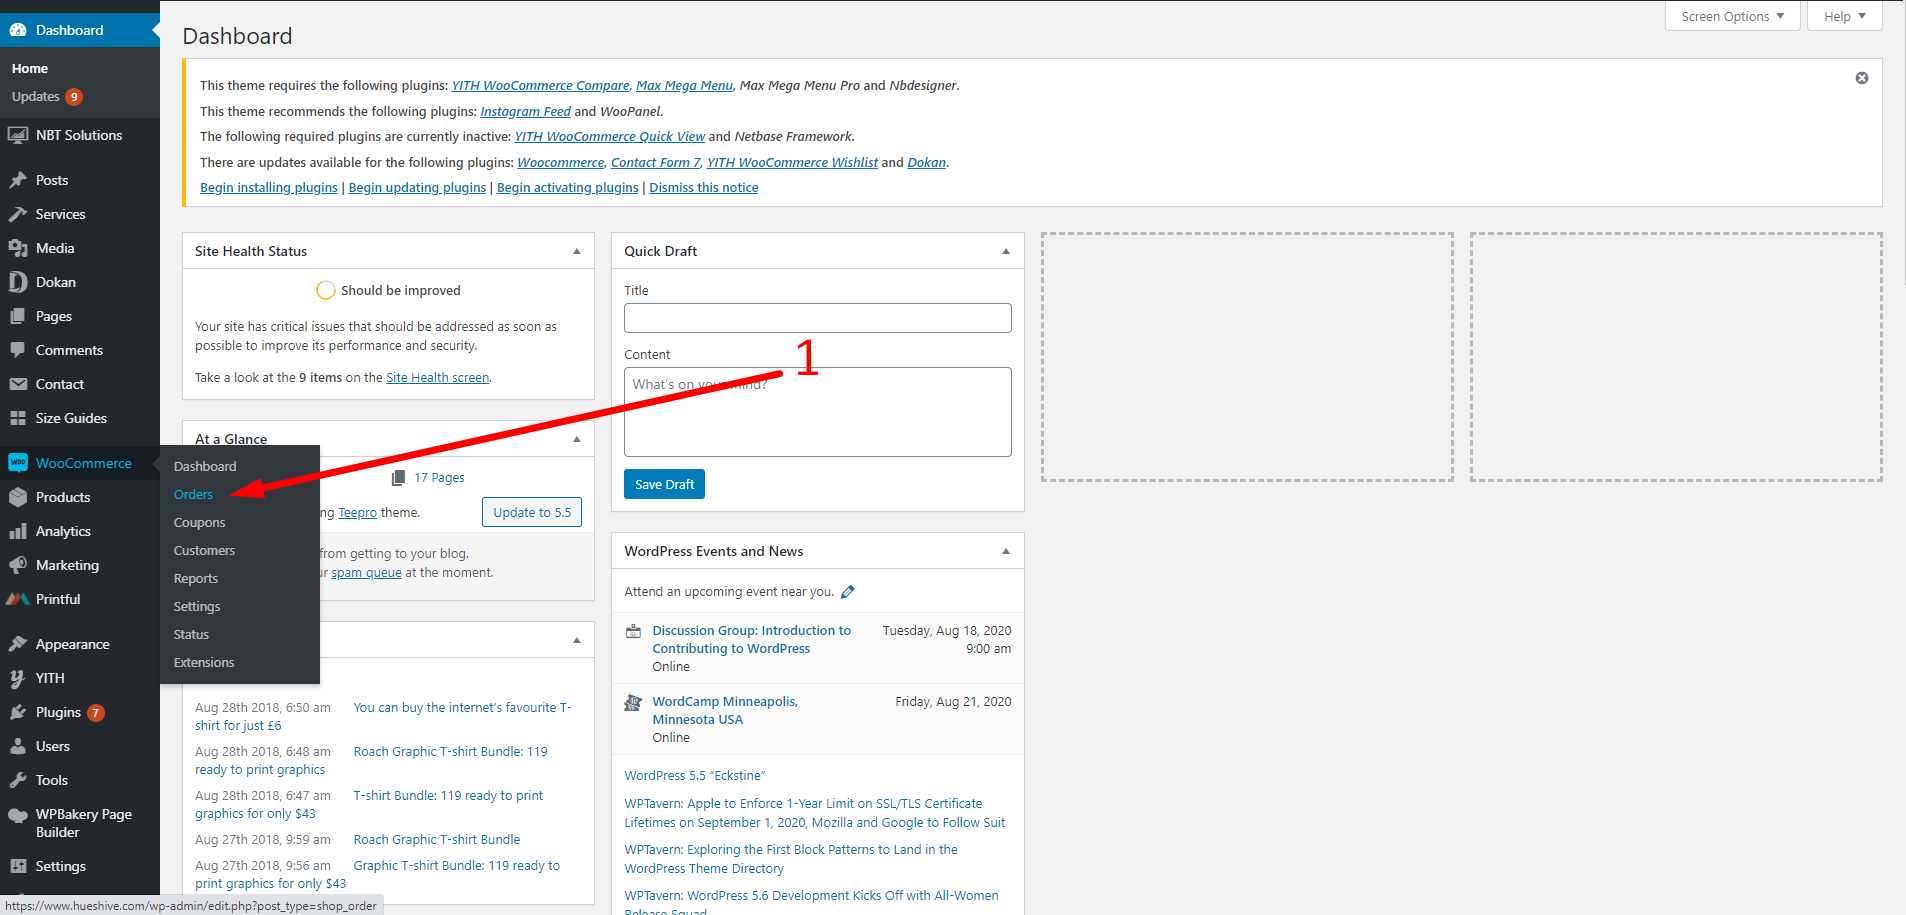Click Begin installing plugins link

coord(269,187)
